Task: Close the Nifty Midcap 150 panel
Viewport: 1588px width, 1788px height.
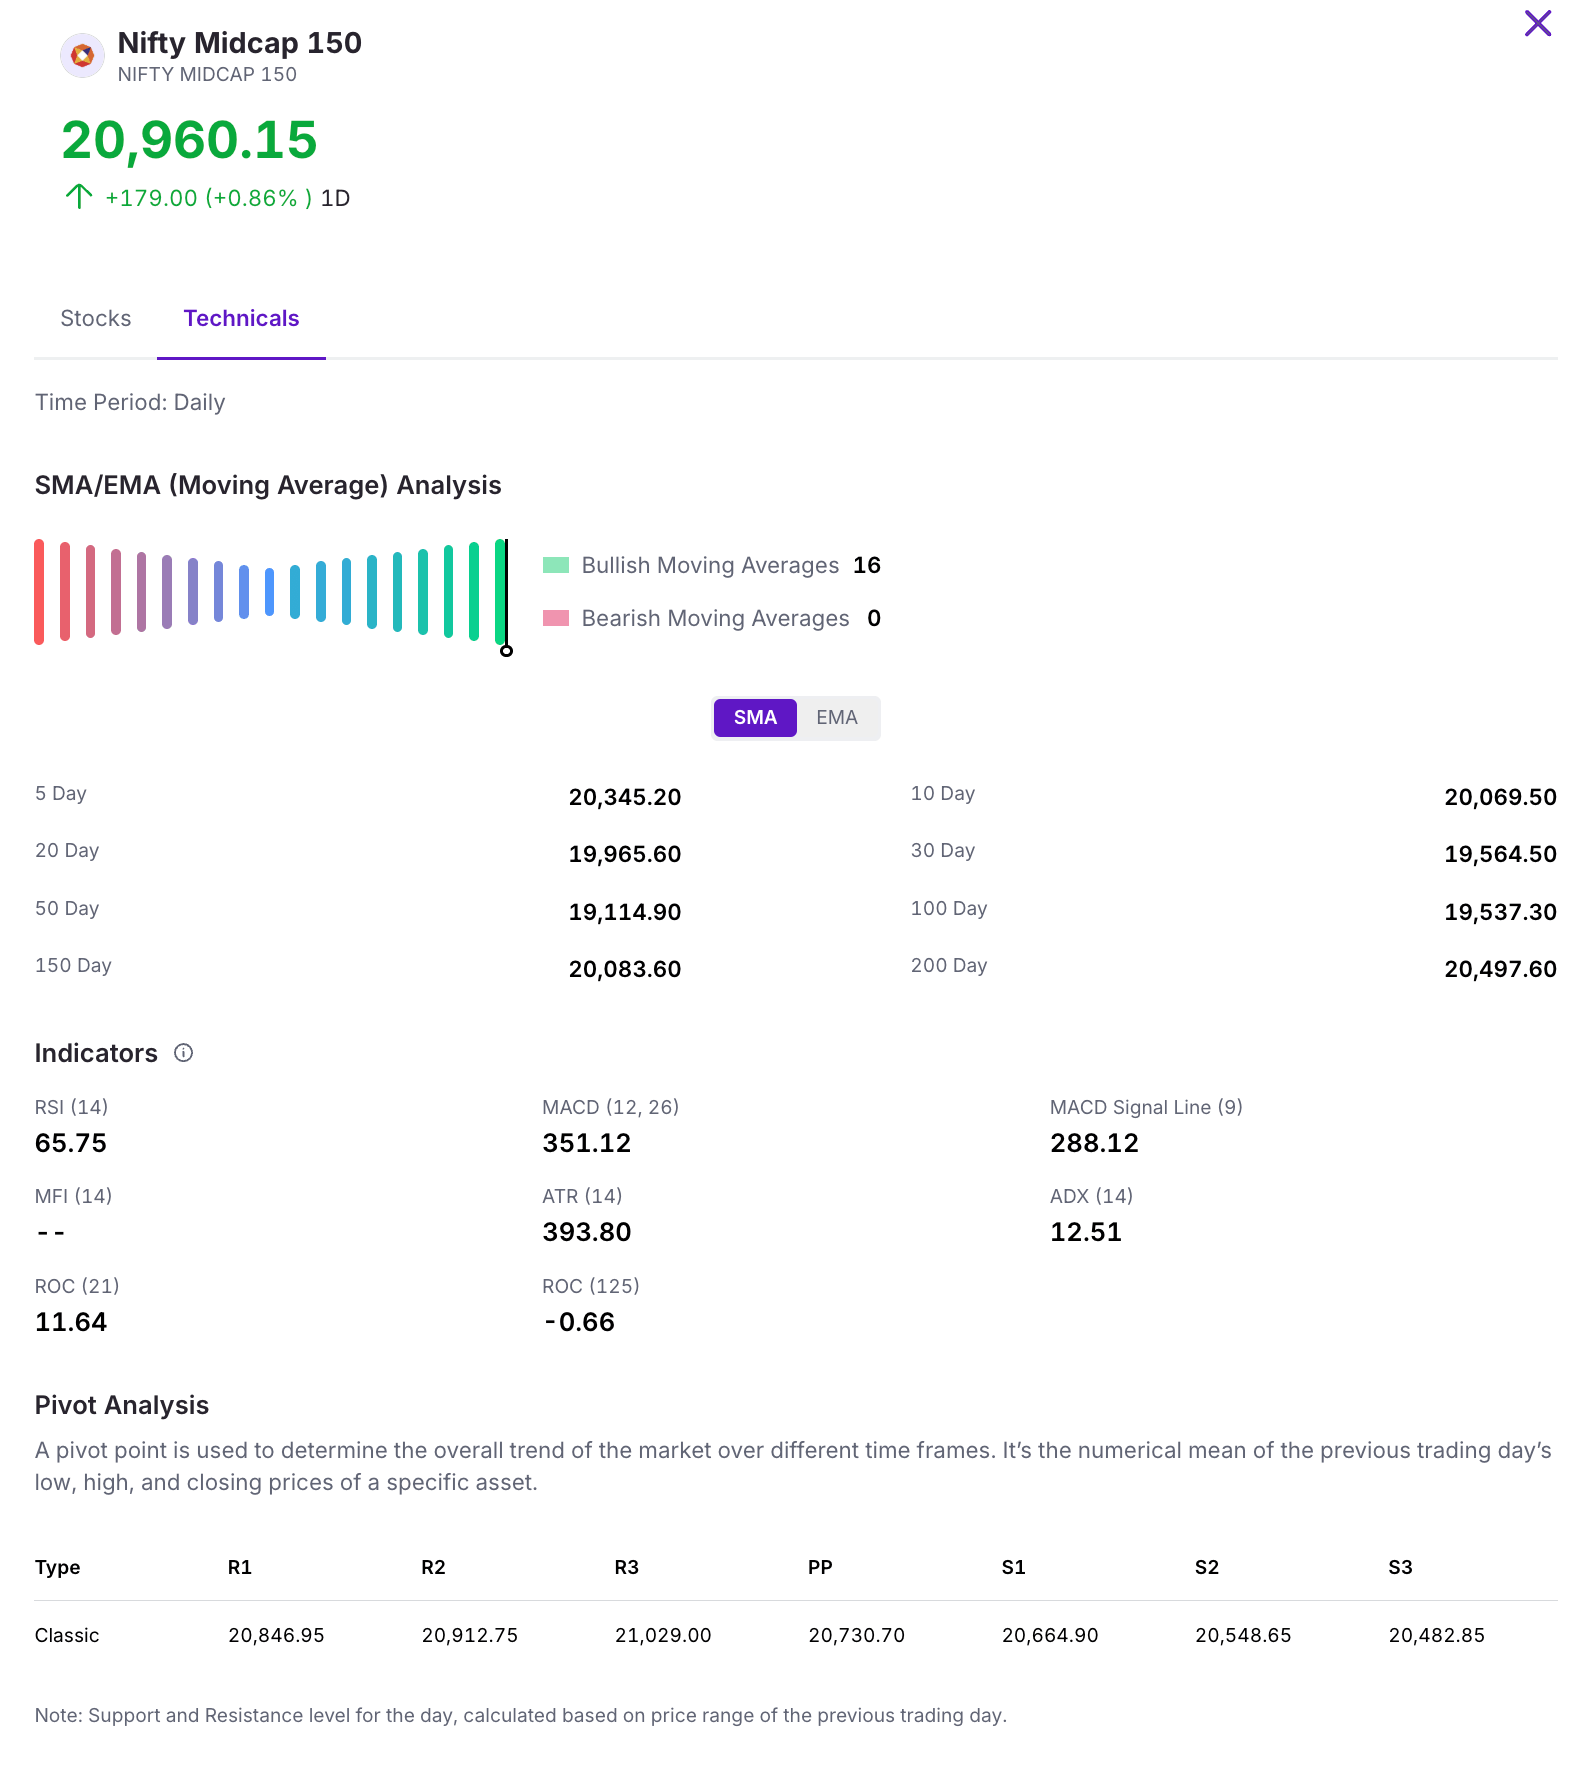Action: (1537, 23)
